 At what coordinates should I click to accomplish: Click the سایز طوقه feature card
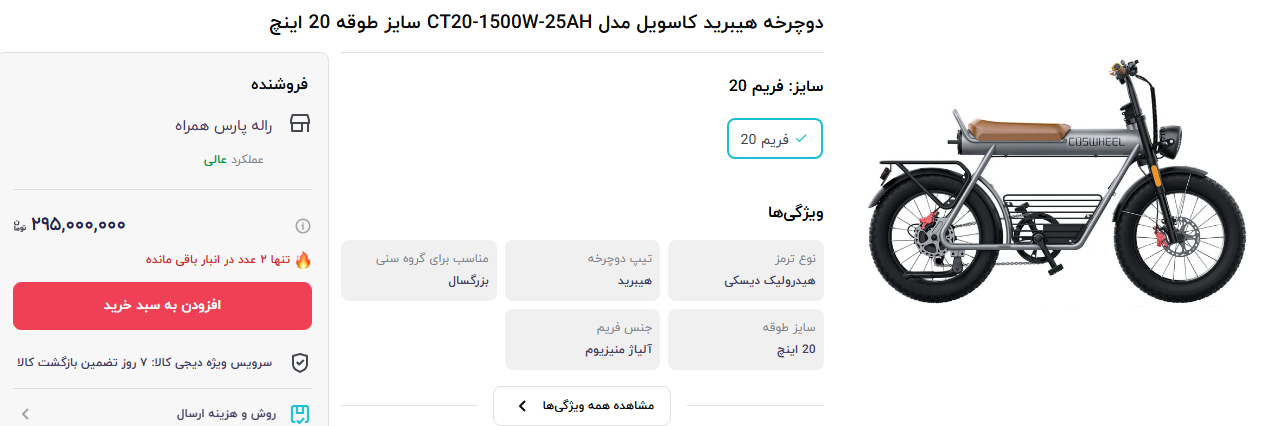[746, 339]
